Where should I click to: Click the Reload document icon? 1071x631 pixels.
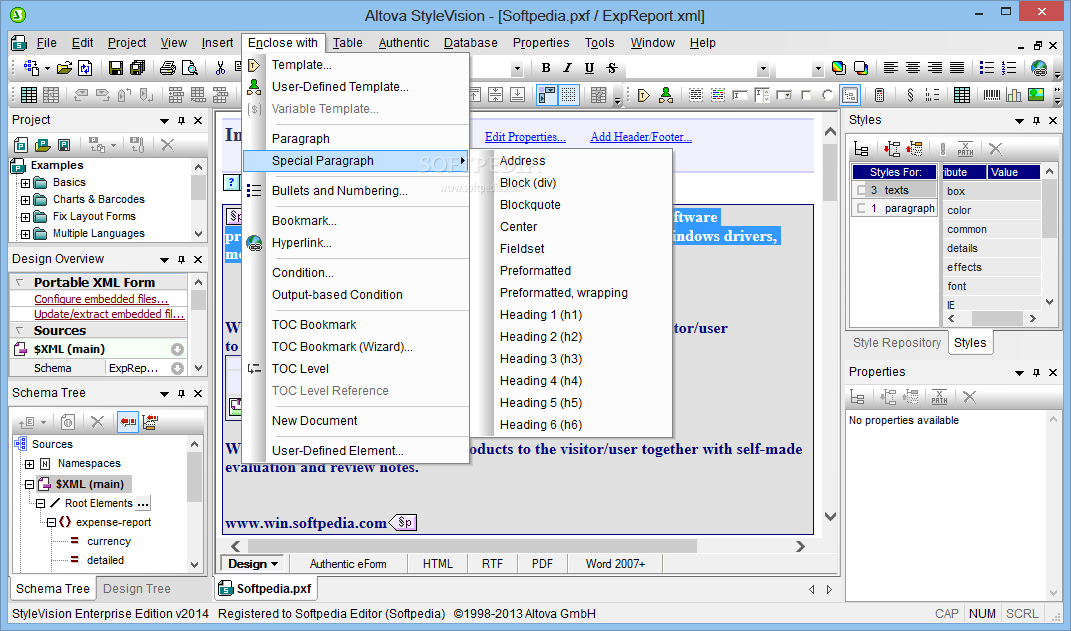point(85,68)
